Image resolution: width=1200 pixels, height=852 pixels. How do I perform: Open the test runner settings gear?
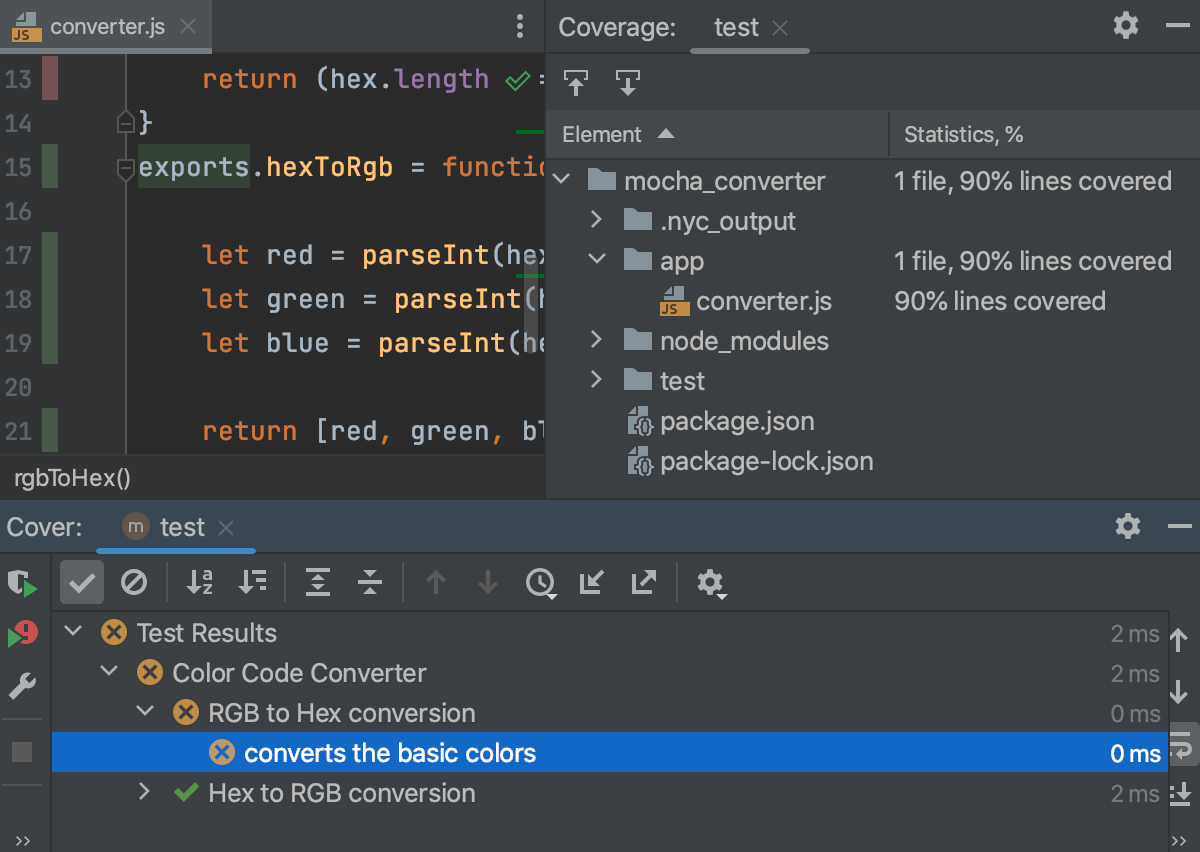click(711, 582)
